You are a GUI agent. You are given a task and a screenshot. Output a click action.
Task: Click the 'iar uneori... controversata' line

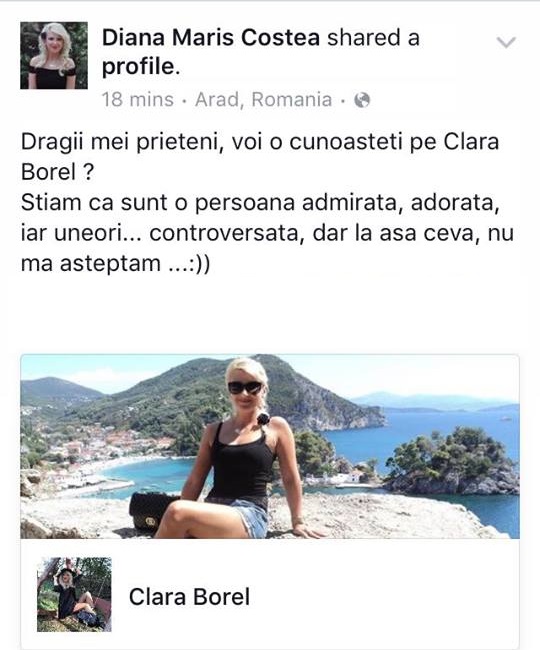267,233
